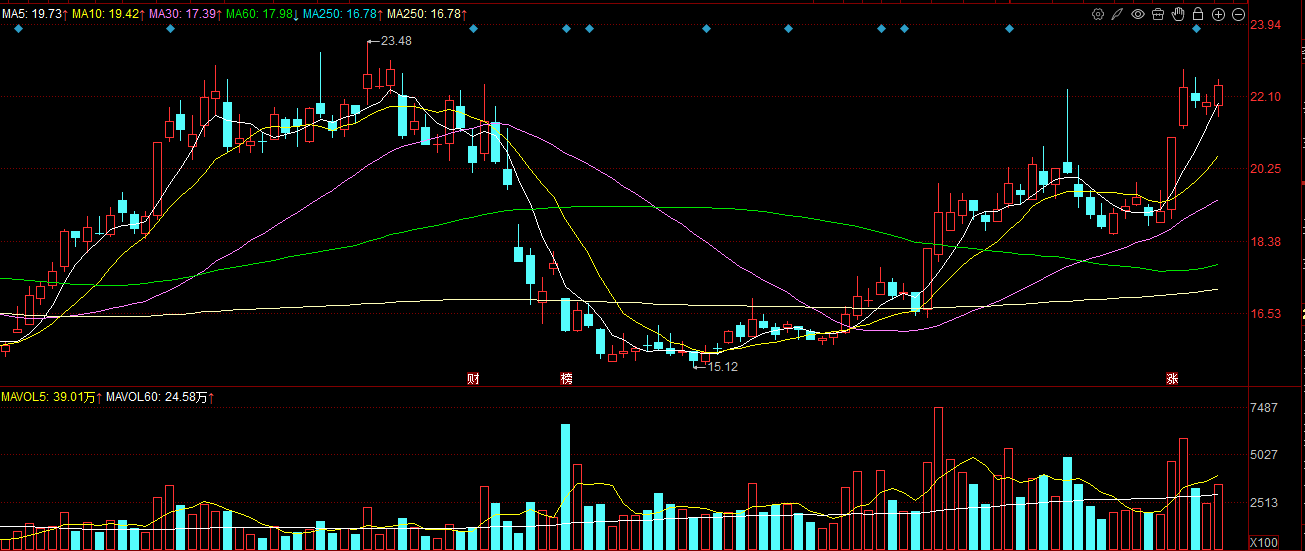The width and height of the screenshot is (1305, 551).
Task: Click the 财 event marker
Action: (x=473, y=379)
